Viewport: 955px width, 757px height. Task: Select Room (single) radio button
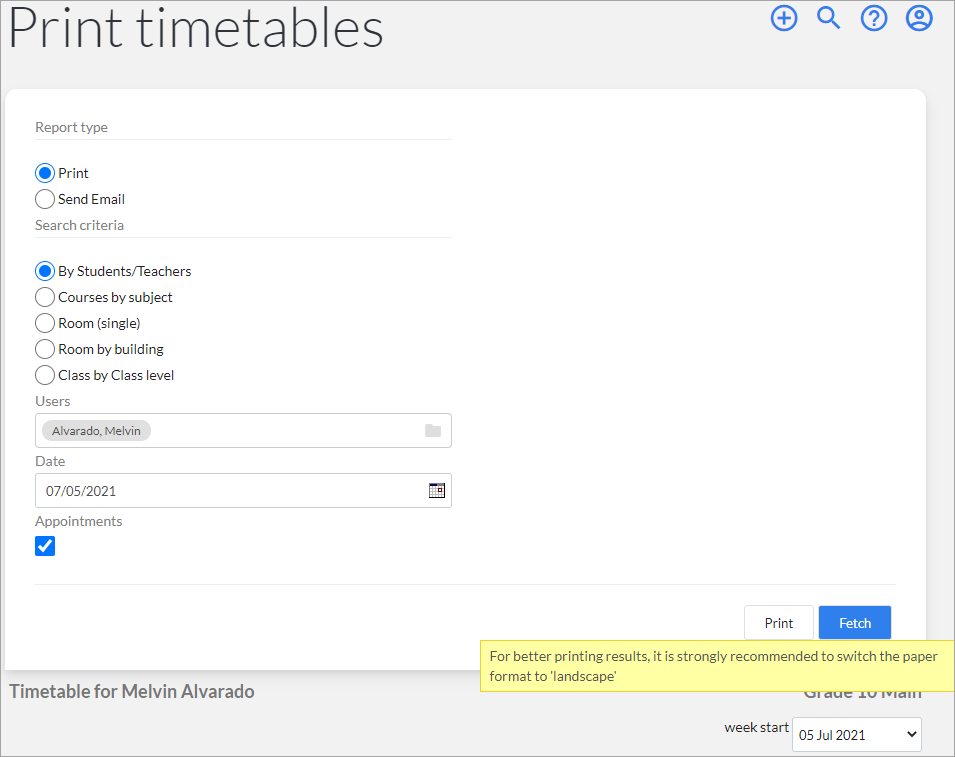coord(45,323)
